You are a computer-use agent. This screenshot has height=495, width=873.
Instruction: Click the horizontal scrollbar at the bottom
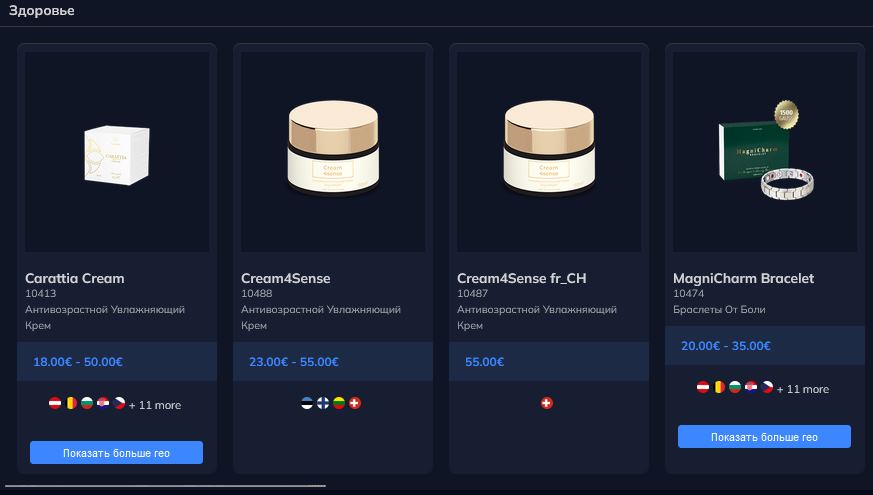click(165, 486)
